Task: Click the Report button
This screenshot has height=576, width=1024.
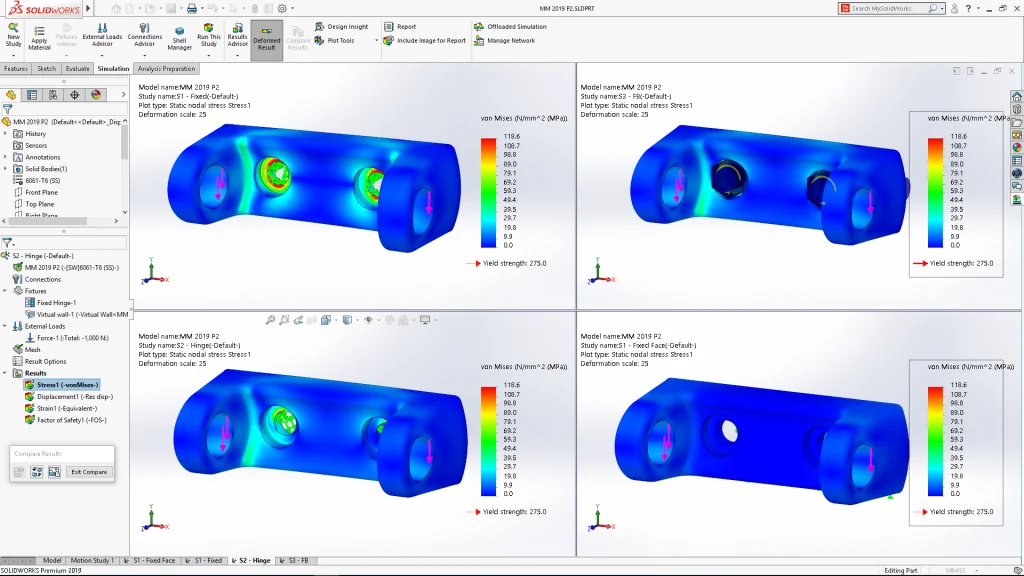Action: coord(400,27)
